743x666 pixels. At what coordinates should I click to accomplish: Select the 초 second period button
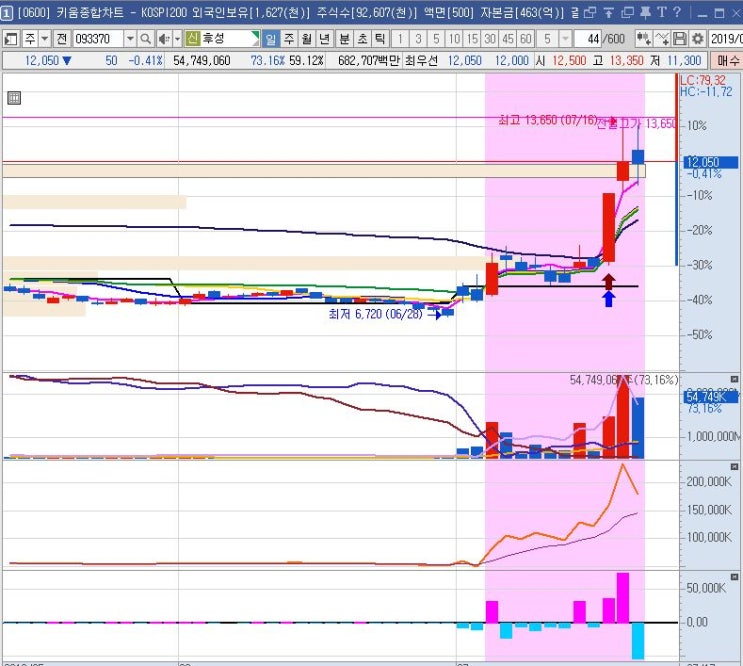(362, 39)
